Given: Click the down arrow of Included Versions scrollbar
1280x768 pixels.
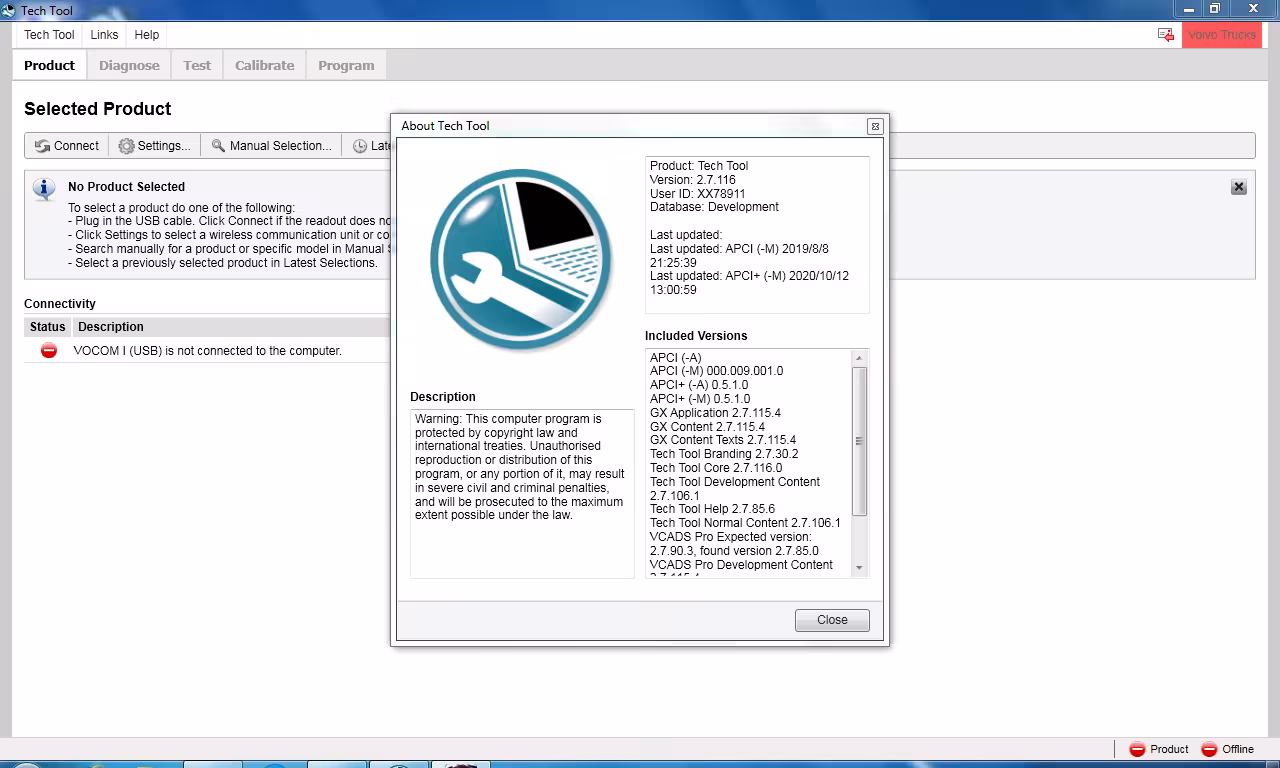Looking at the screenshot, I should [859, 567].
